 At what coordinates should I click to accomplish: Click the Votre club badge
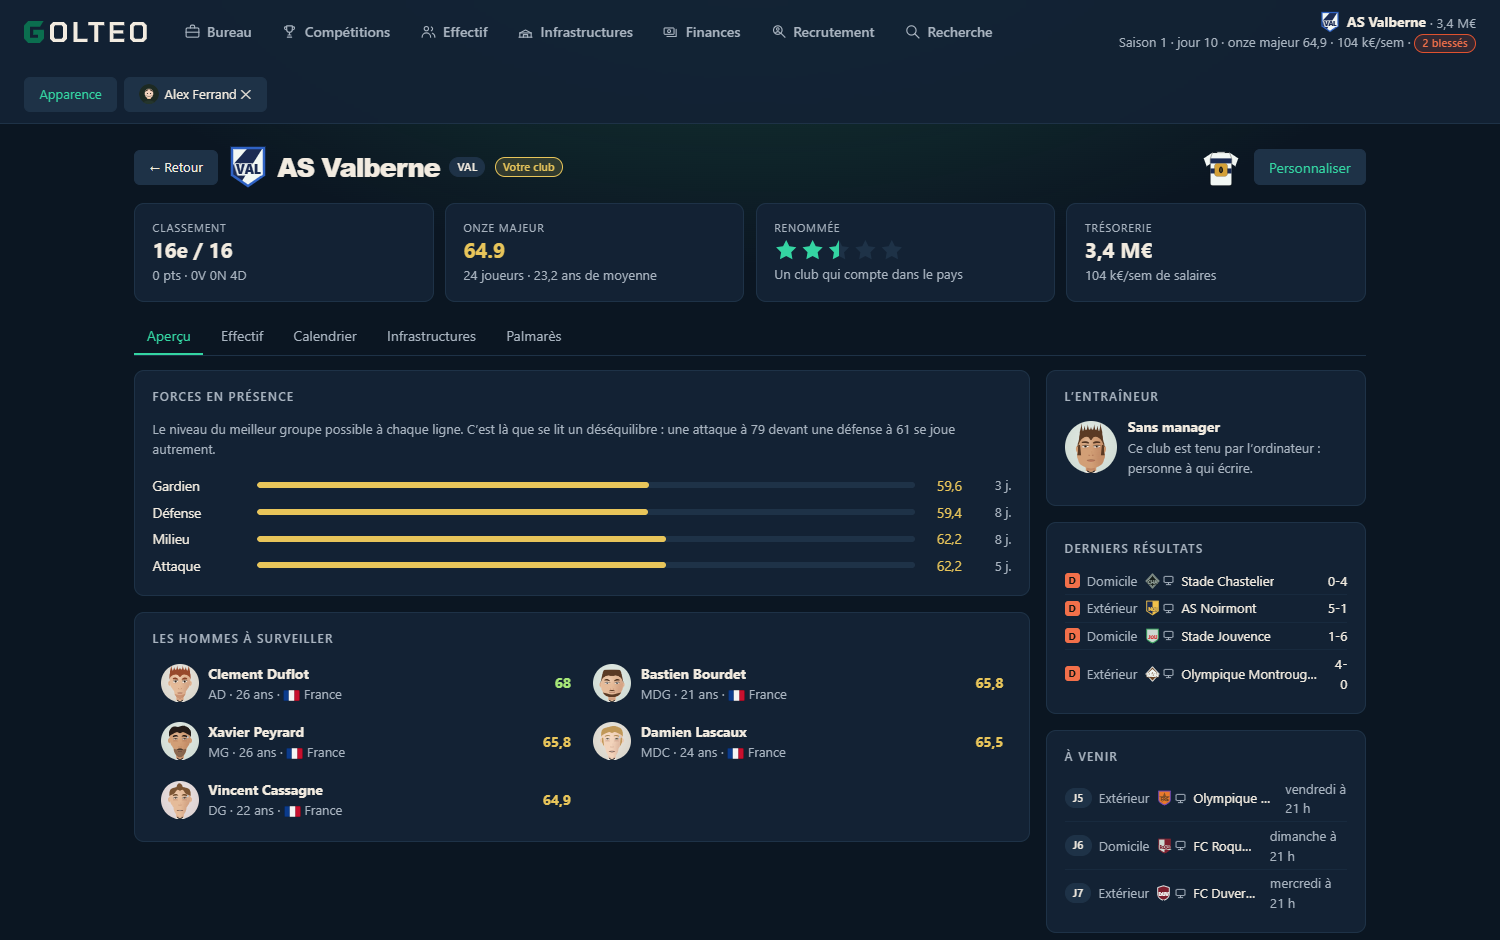(529, 167)
